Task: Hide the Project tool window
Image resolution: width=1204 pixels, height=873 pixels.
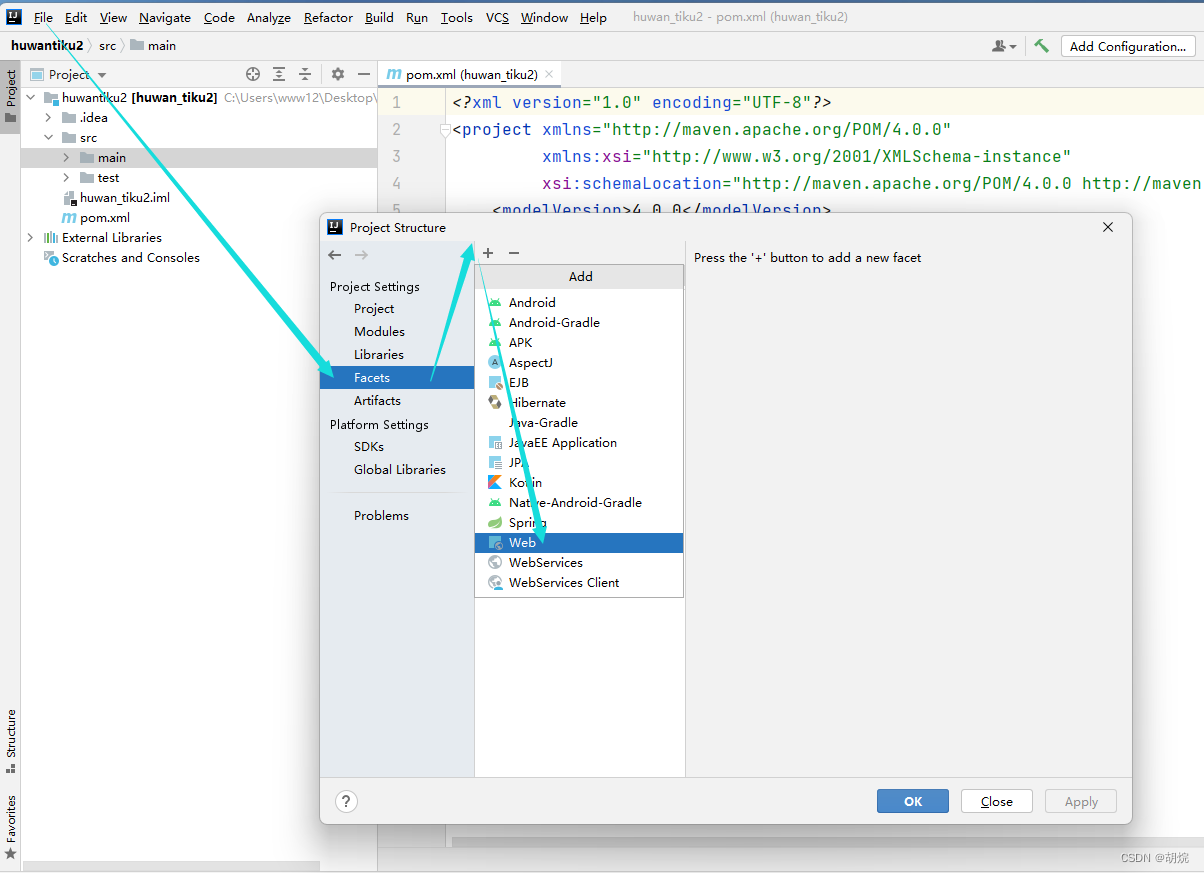Action: pyautogui.click(x=364, y=74)
